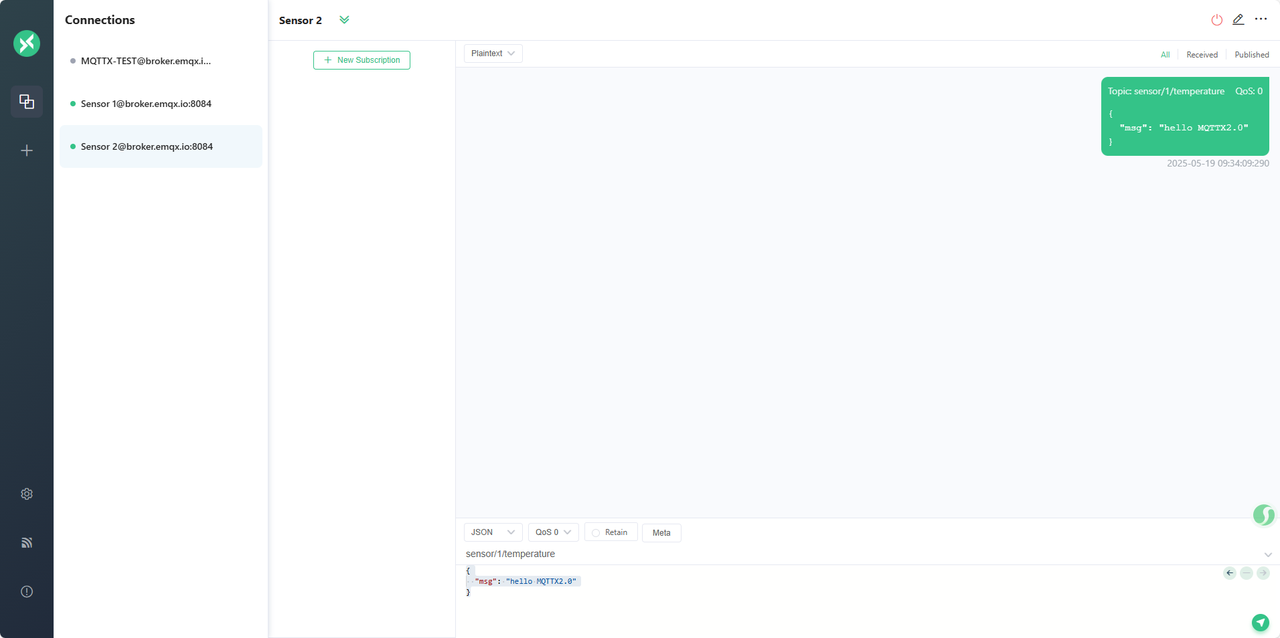
Task: Edit connection with the pencil icon
Action: coord(1238,20)
